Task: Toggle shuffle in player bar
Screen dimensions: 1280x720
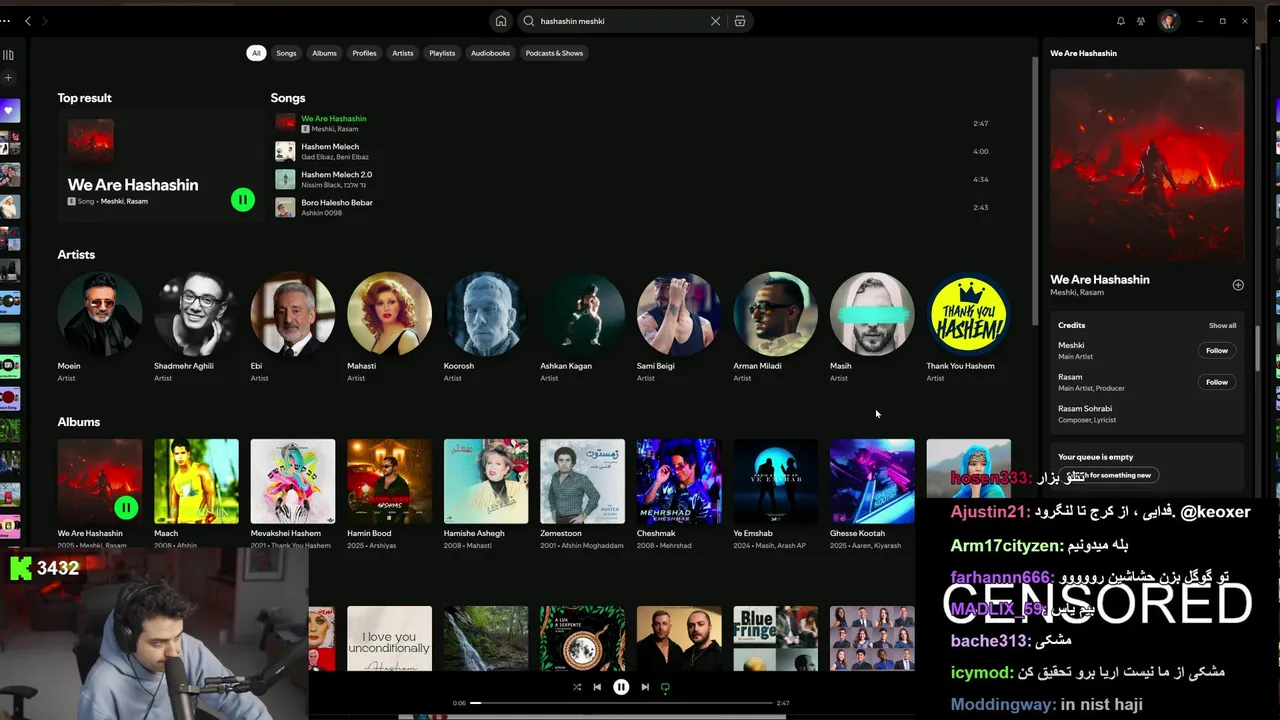Action: (x=577, y=687)
